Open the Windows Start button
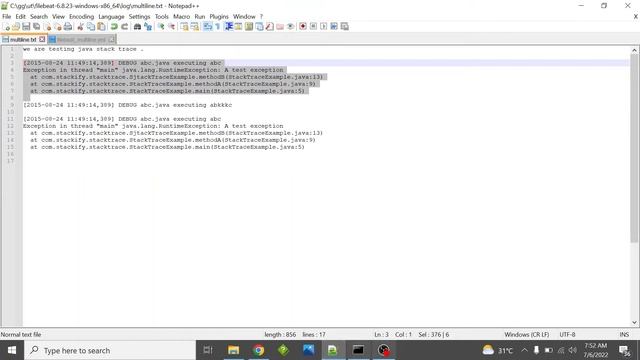This screenshot has width=640, height=360. (x=12, y=350)
